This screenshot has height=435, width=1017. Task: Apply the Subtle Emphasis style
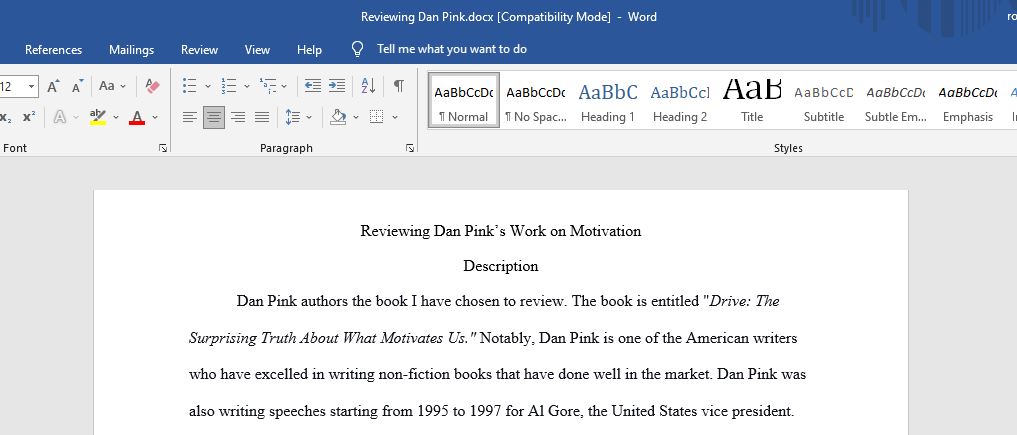pyautogui.click(x=896, y=100)
